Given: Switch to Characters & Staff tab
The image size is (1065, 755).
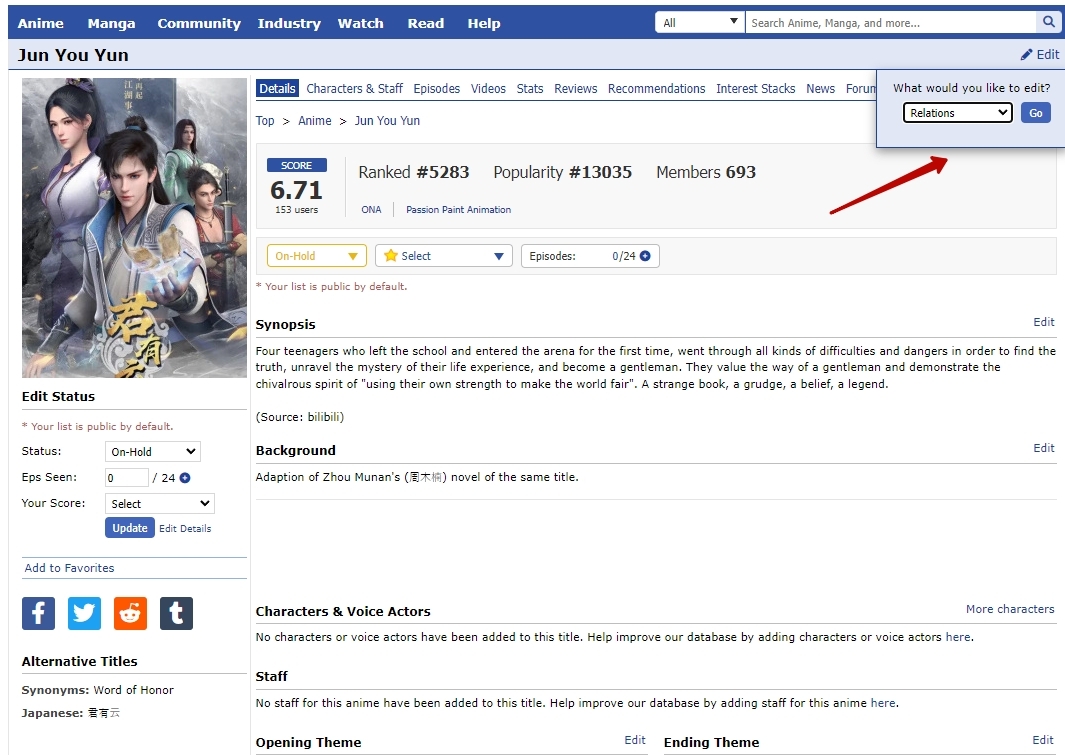Looking at the screenshot, I should 354,89.
